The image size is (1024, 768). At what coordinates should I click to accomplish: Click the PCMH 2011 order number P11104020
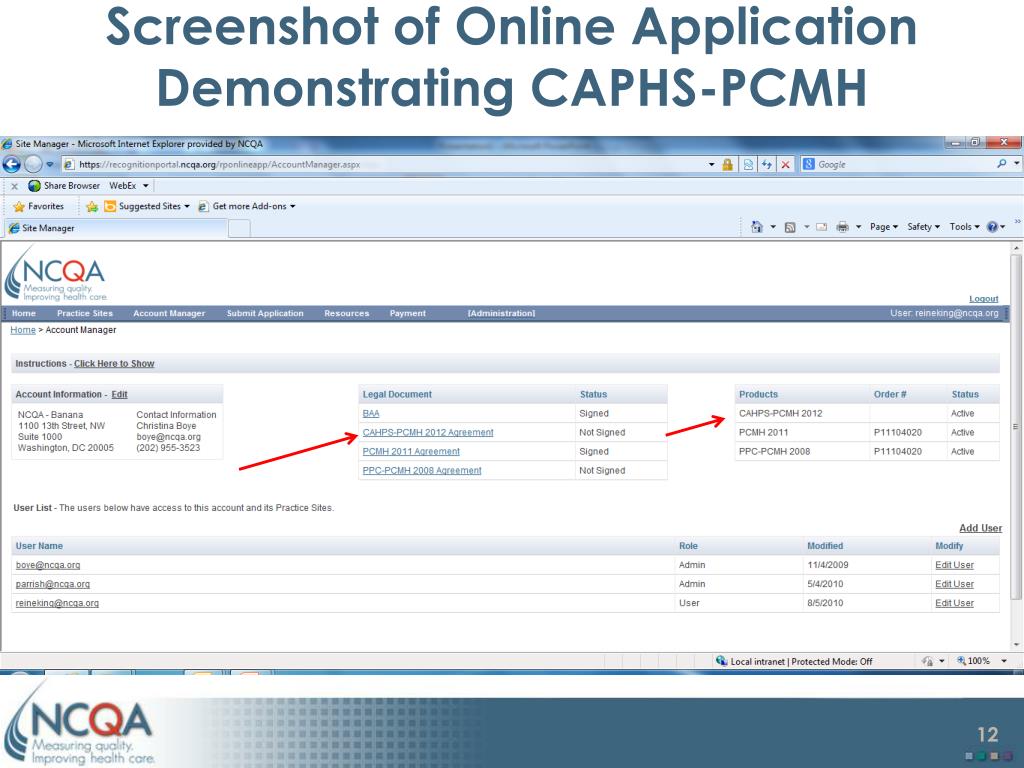coord(898,432)
